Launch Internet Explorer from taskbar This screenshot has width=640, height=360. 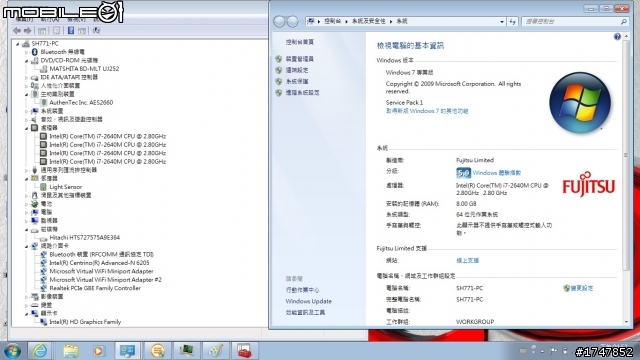(40, 351)
